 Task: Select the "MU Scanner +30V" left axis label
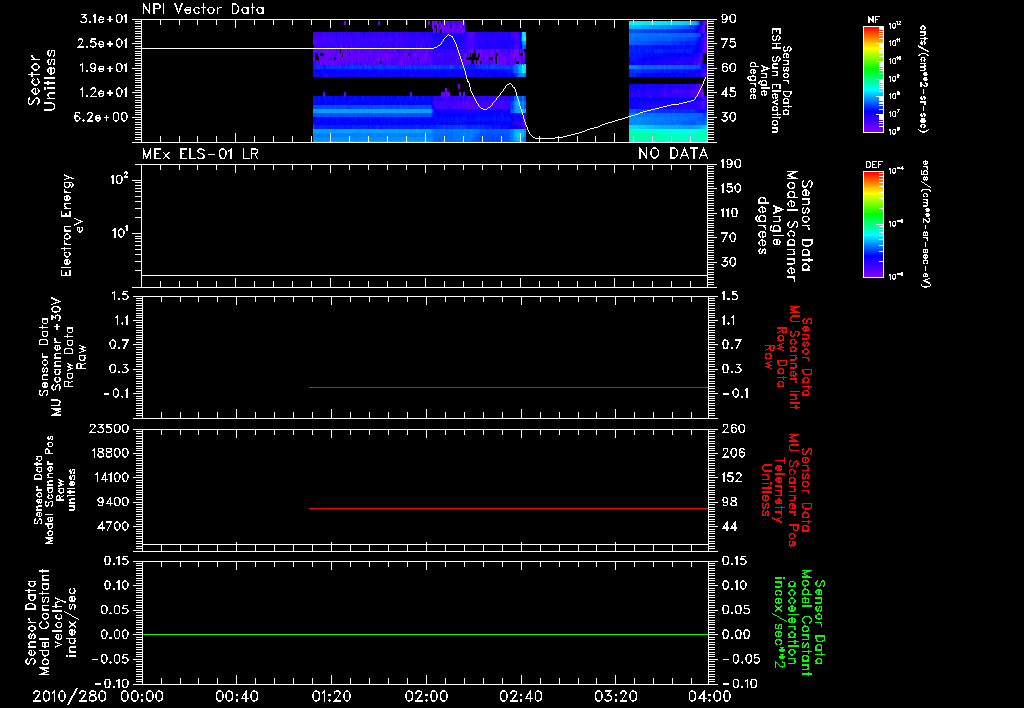(x=56, y=359)
